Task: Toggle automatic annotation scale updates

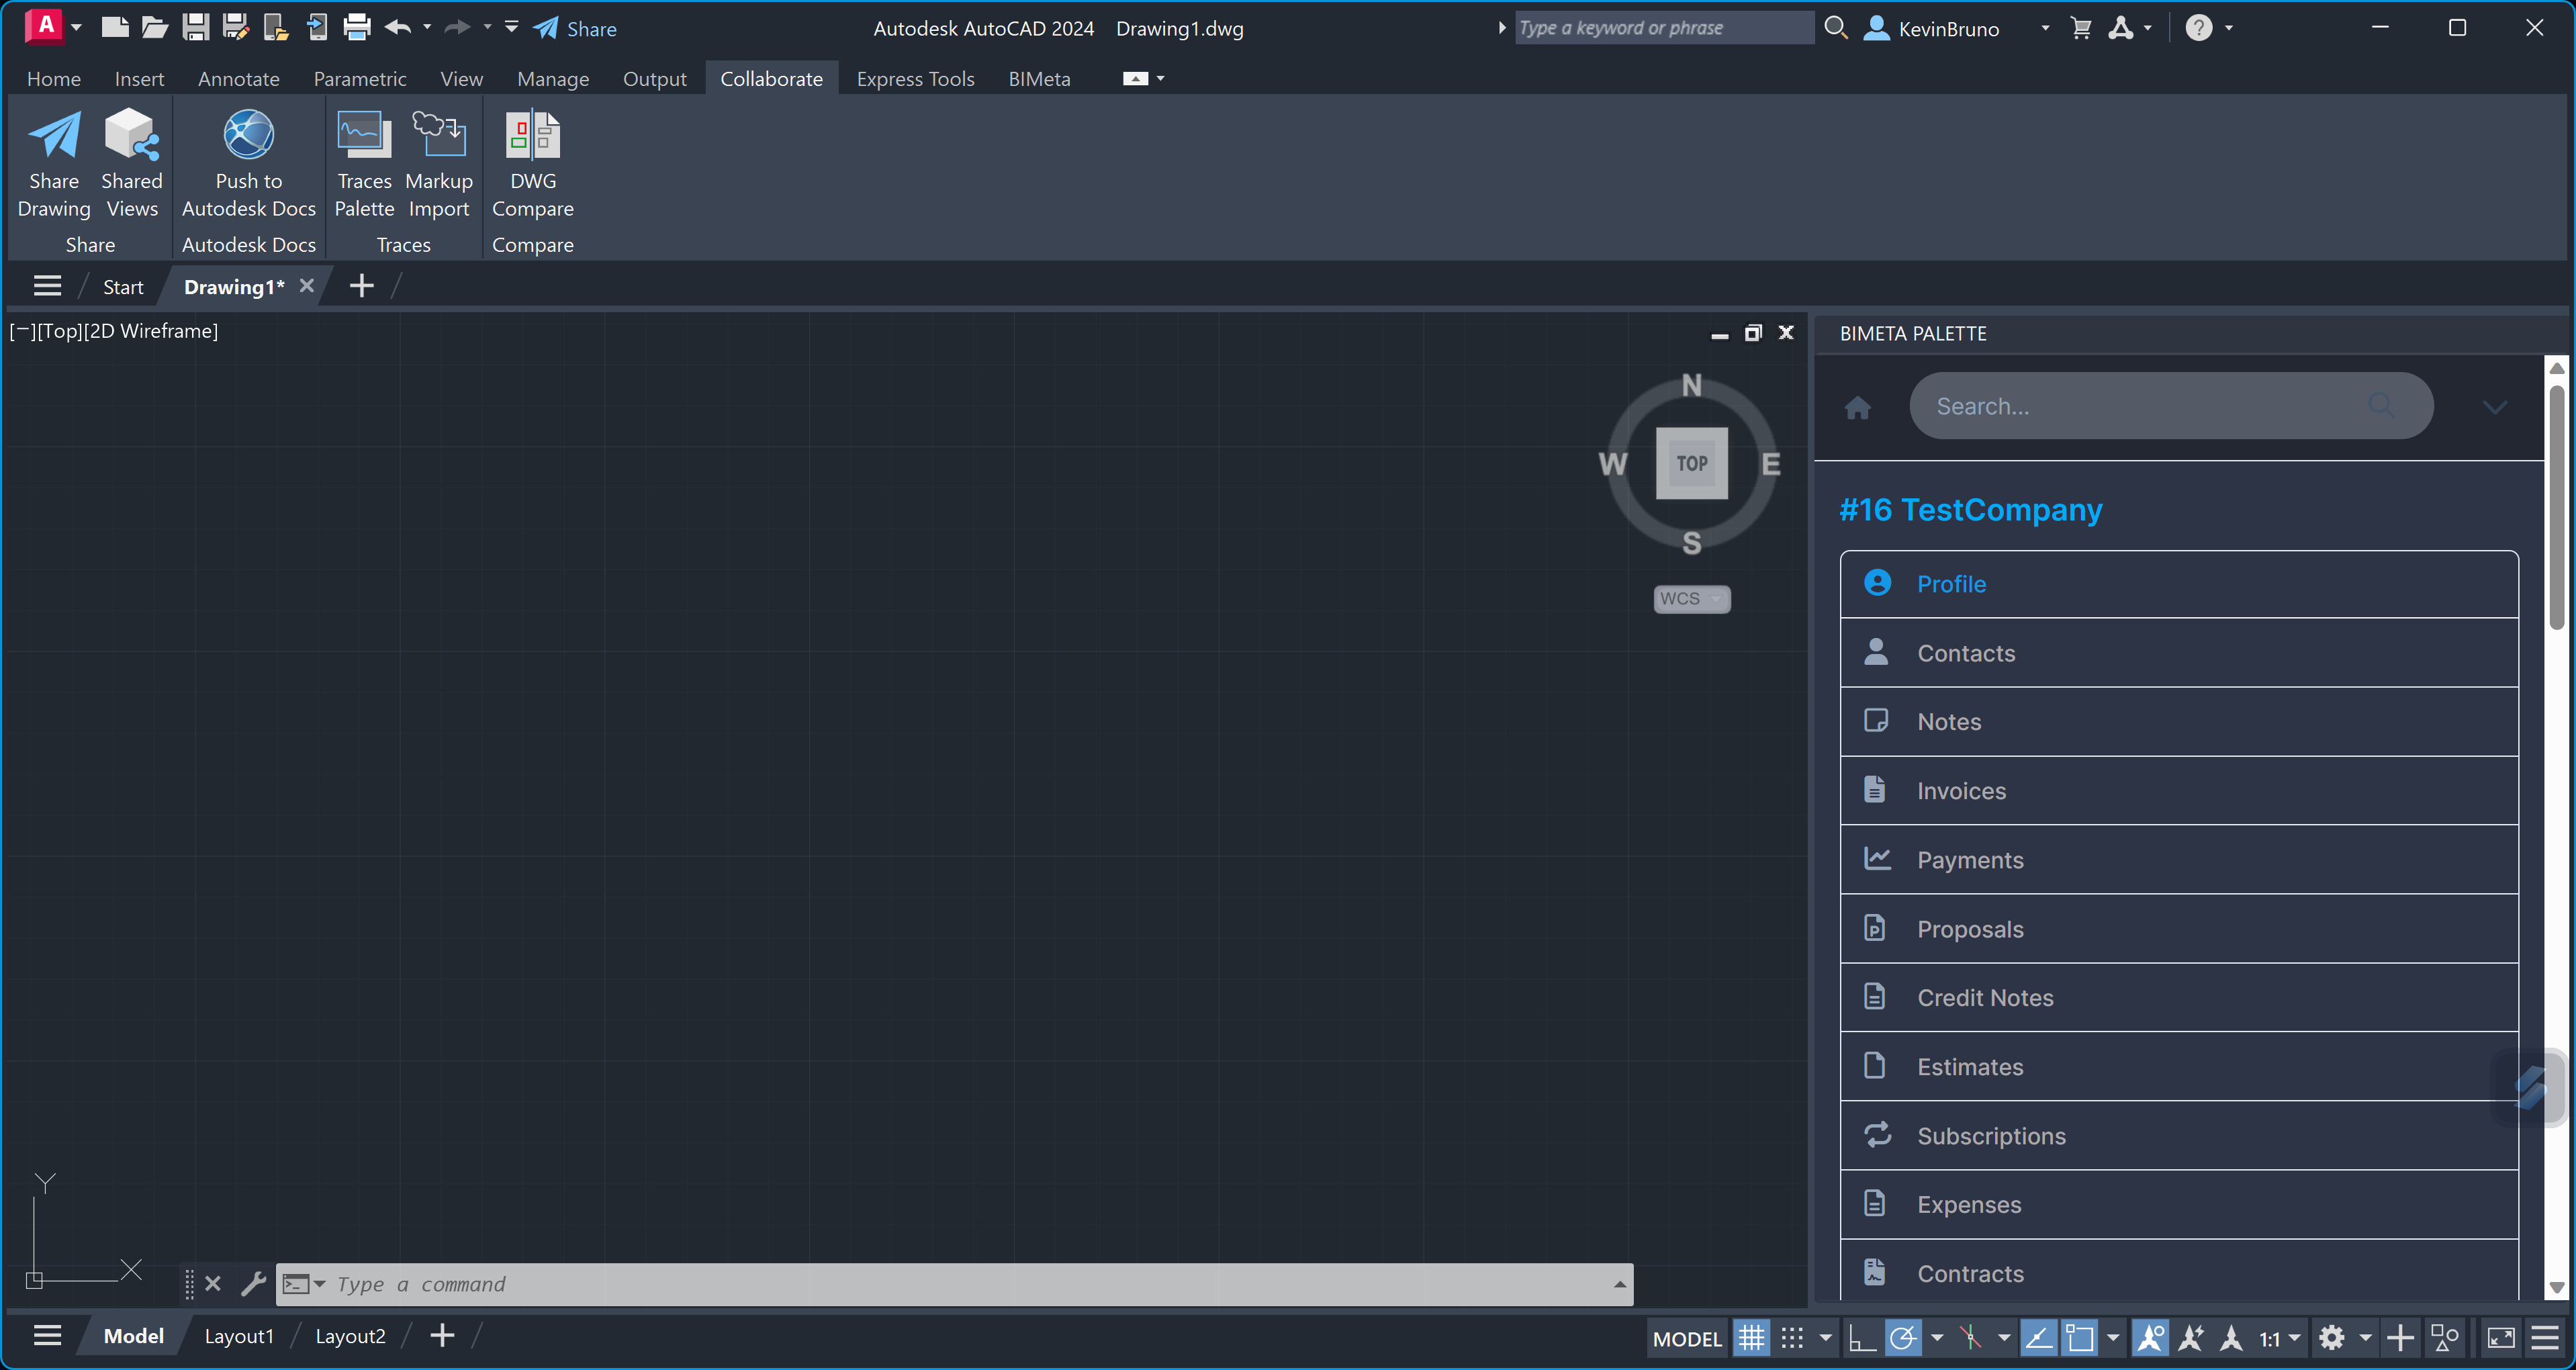Action: pos(2191,1337)
